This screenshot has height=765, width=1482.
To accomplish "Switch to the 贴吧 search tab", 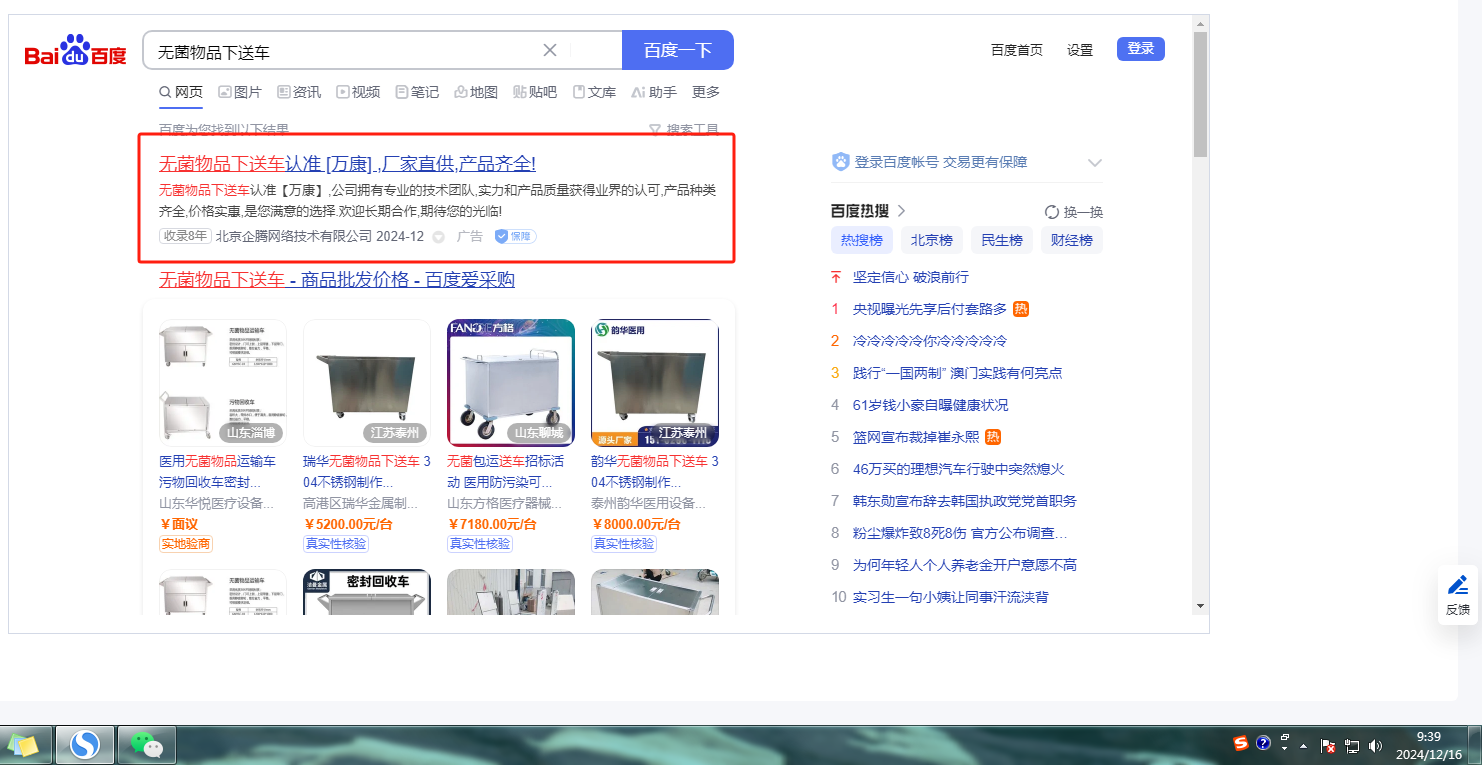I will [x=535, y=92].
